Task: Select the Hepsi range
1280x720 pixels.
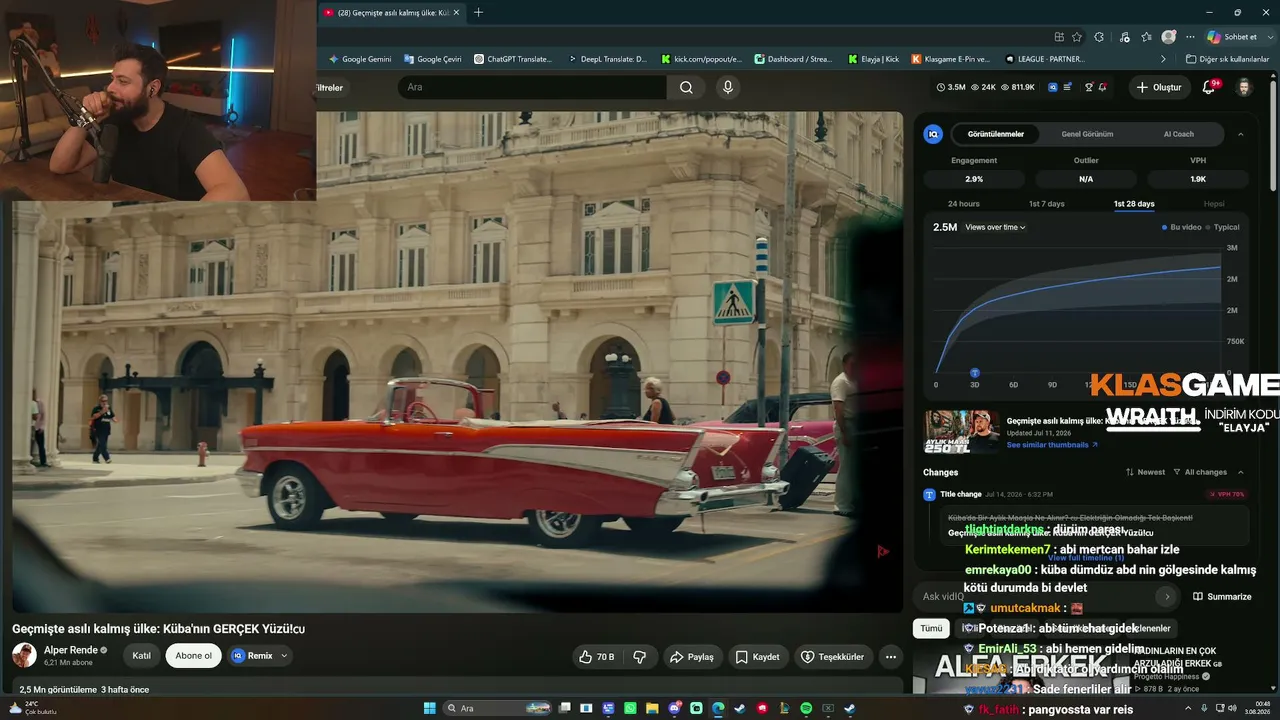Action: pyautogui.click(x=1214, y=204)
